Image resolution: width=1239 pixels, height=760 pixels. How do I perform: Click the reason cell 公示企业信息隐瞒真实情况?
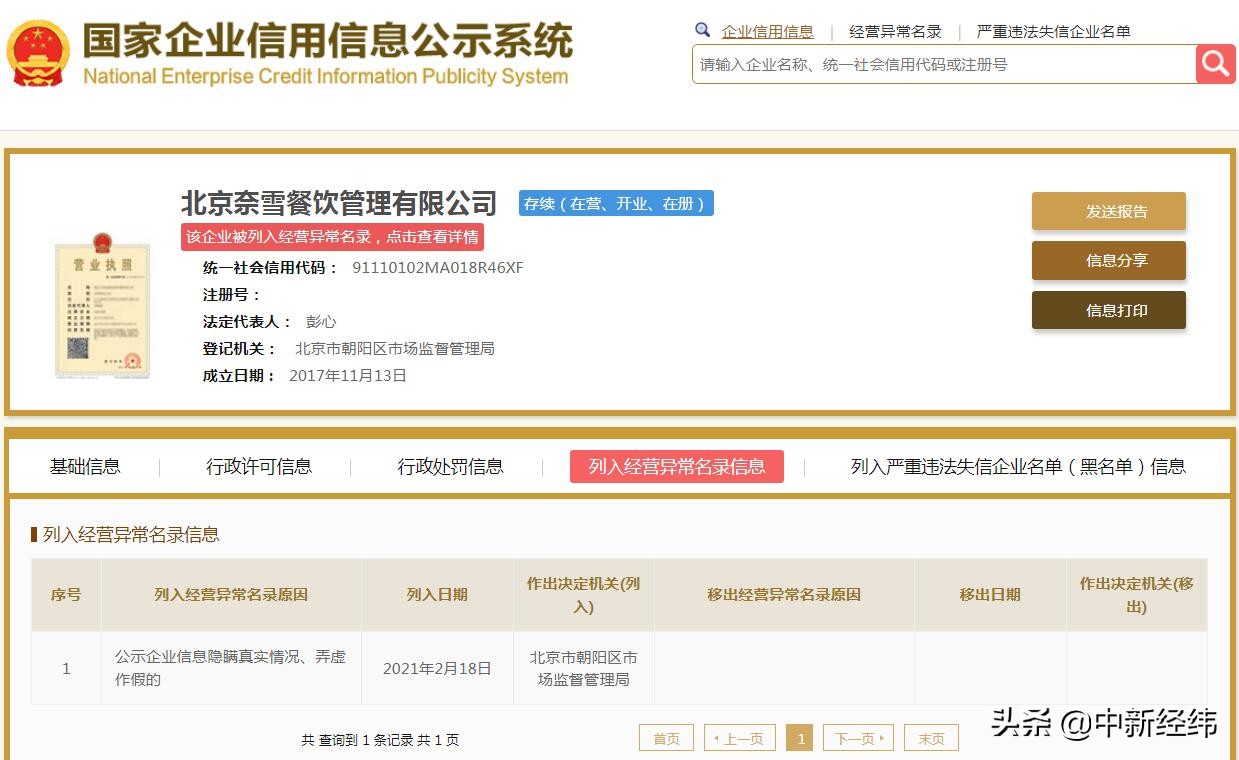pos(230,668)
